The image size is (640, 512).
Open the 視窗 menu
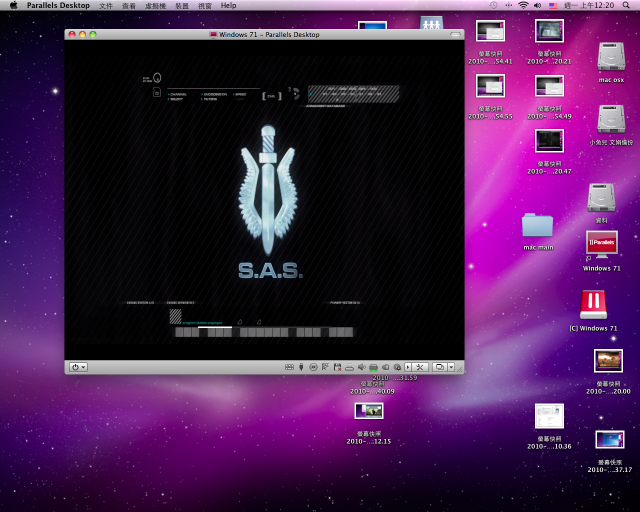tap(205, 6)
